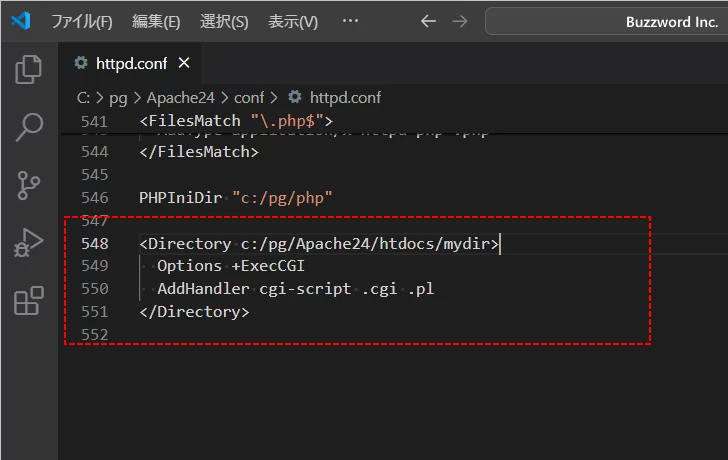The image size is (728, 460).
Task: Open the Explorer view in activity bar
Action: [29, 69]
